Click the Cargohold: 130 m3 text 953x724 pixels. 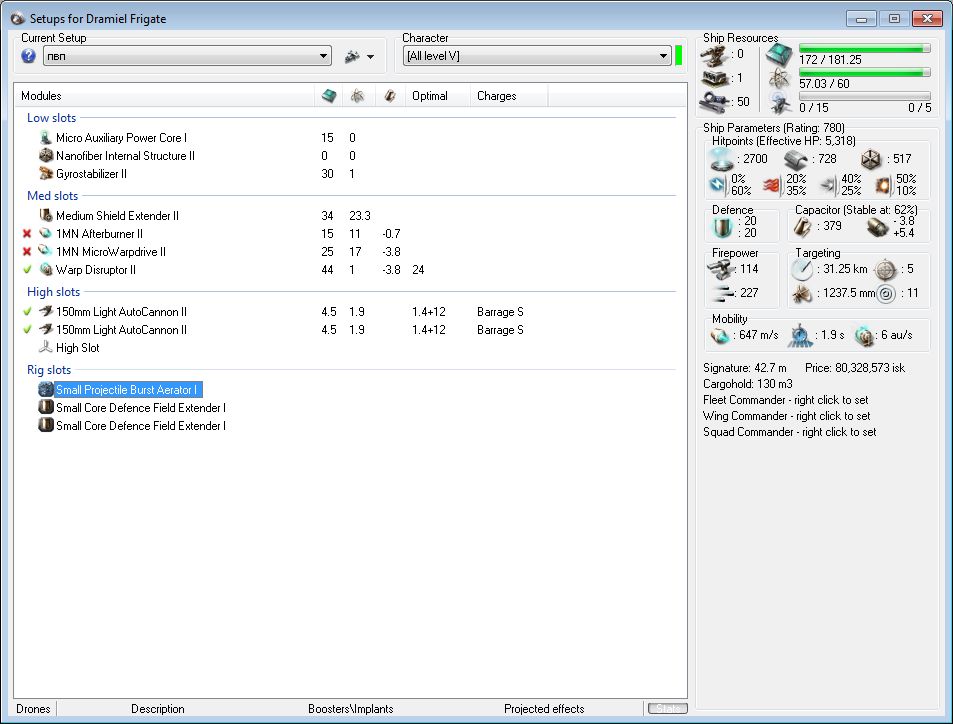[748, 384]
